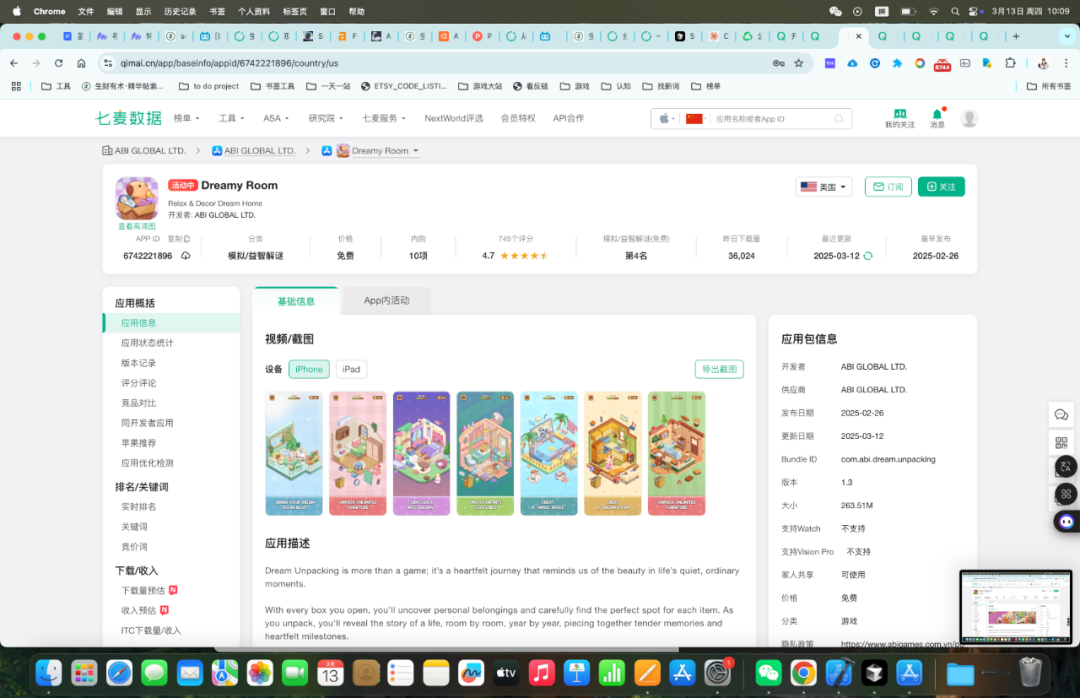The width and height of the screenshot is (1080, 698).
Task: Open the 所有书签 folder in bookmarks bar
Action: [x=1048, y=86]
